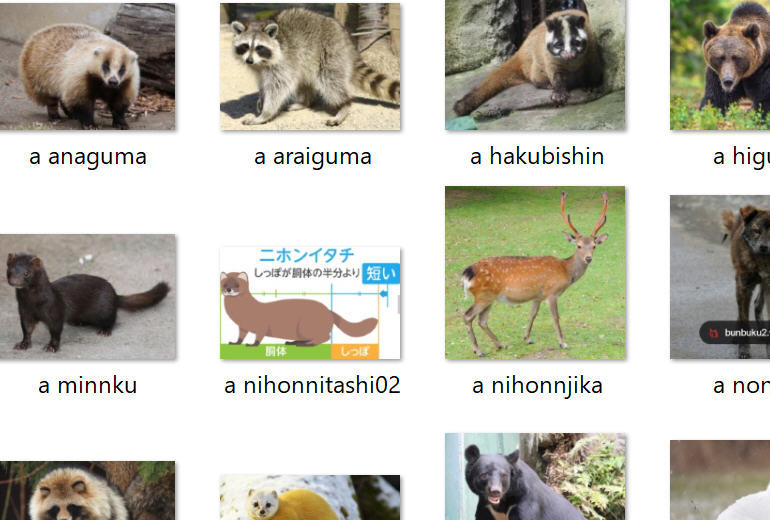The width and height of the screenshot is (770, 520).
Task: Select the dark minnku mink image
Action: click(87, 297)
